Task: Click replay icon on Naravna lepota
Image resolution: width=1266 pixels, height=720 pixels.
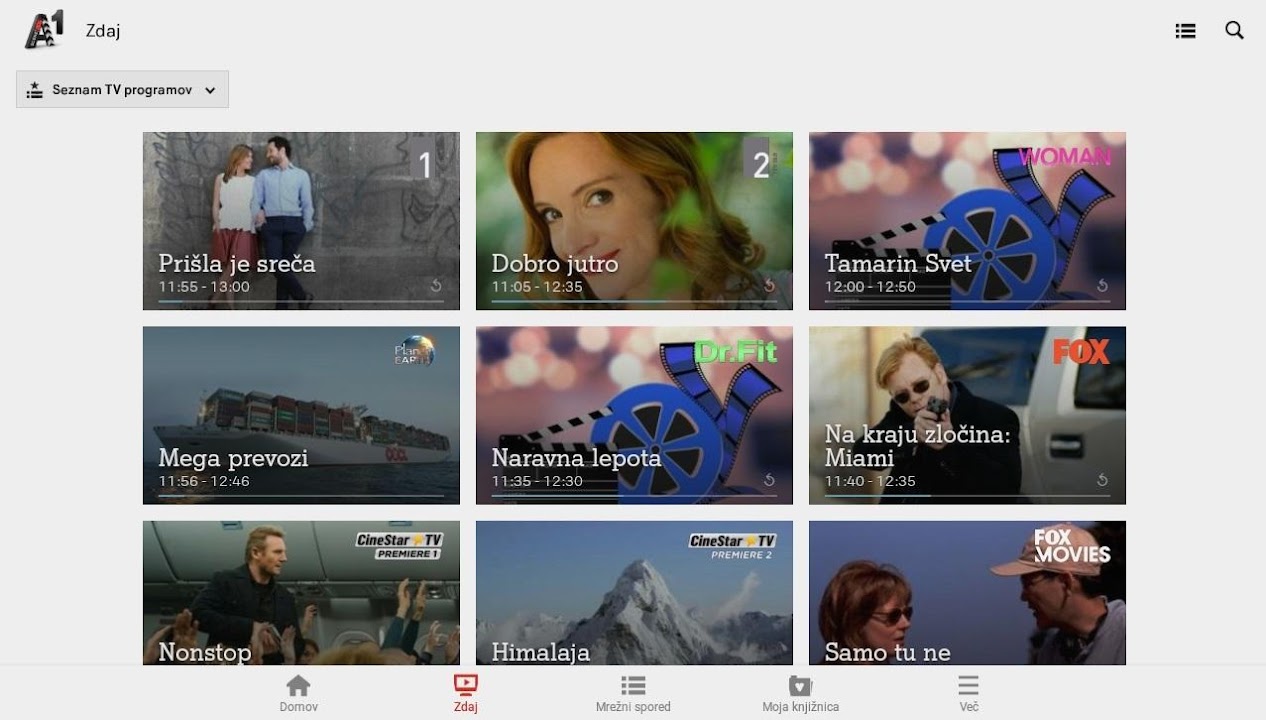Action: [x=769, y=480]
